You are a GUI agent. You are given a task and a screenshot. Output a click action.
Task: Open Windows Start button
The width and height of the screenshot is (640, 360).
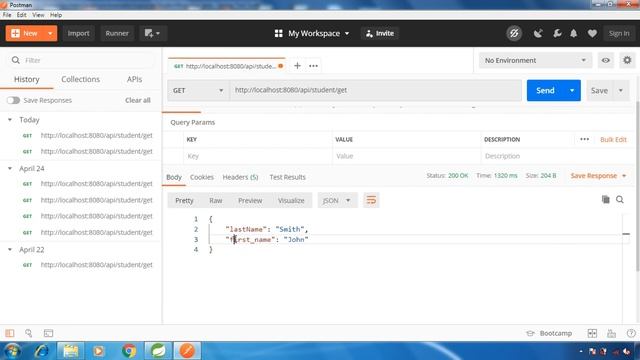click(x=13, y=351)
